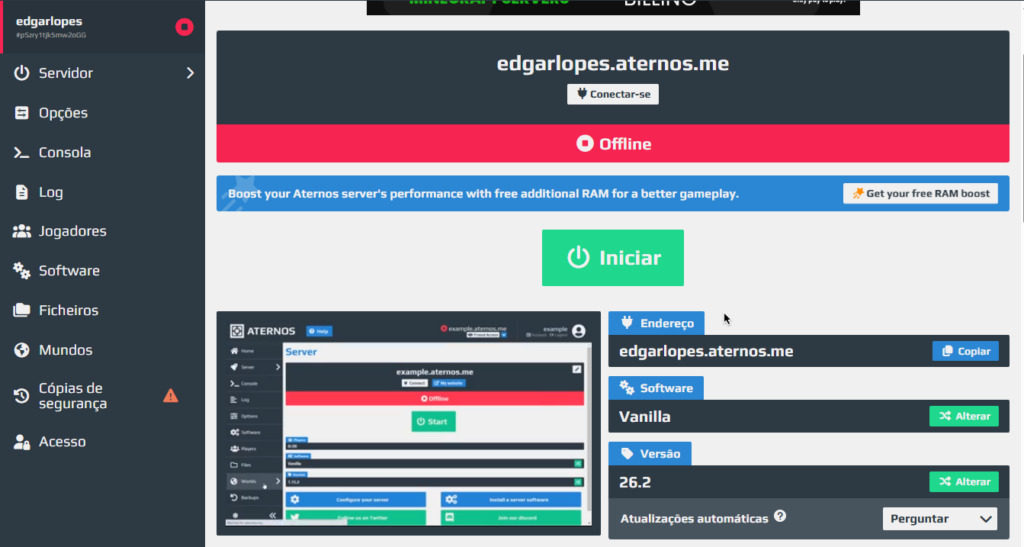The width and height of the screenshot is (1024, 547).
Task: Click Alterar beside version 26.2
Action: pyautogui.click(x=964, y=482)
